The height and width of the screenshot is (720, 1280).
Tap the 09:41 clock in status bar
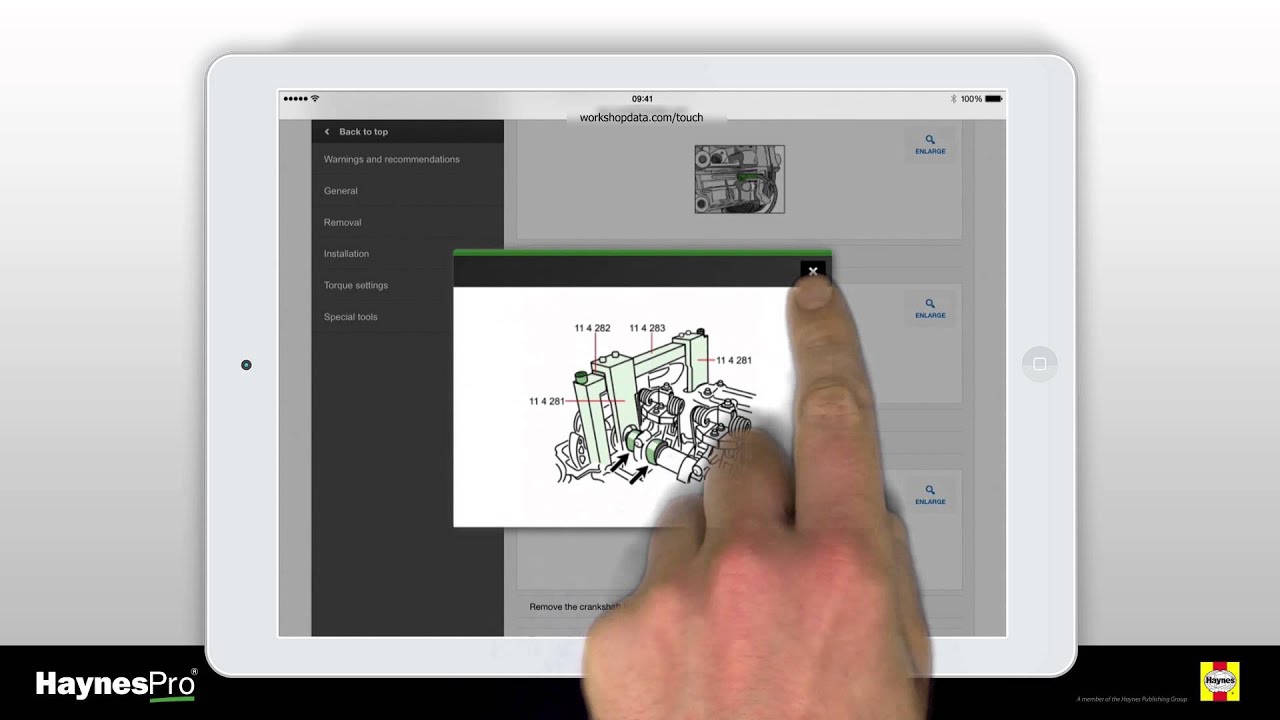point(642,99)
